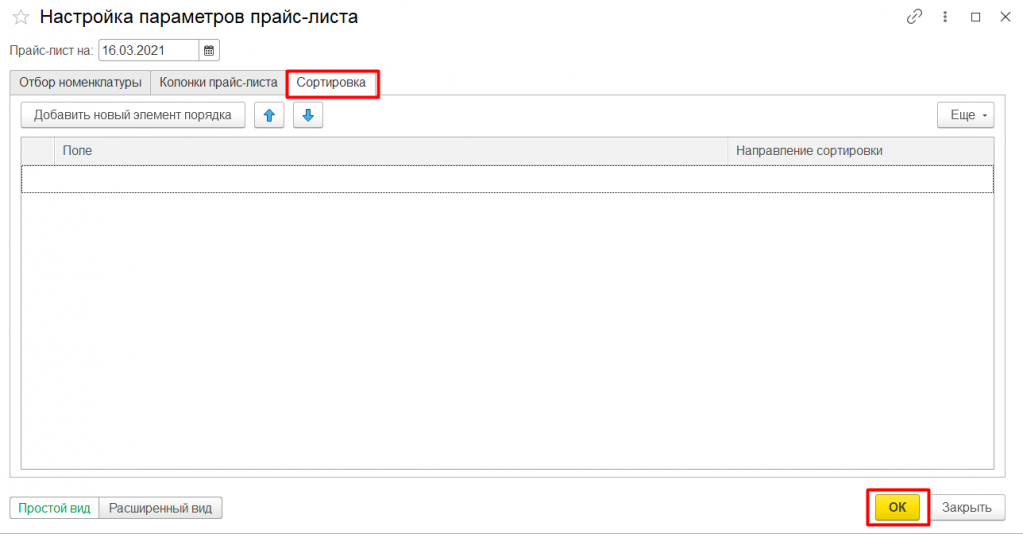This screenshot has height=534, width=1023.
Task: Switch to Простой вид mode
Action: pyautogui.click(x=55, y=508)
